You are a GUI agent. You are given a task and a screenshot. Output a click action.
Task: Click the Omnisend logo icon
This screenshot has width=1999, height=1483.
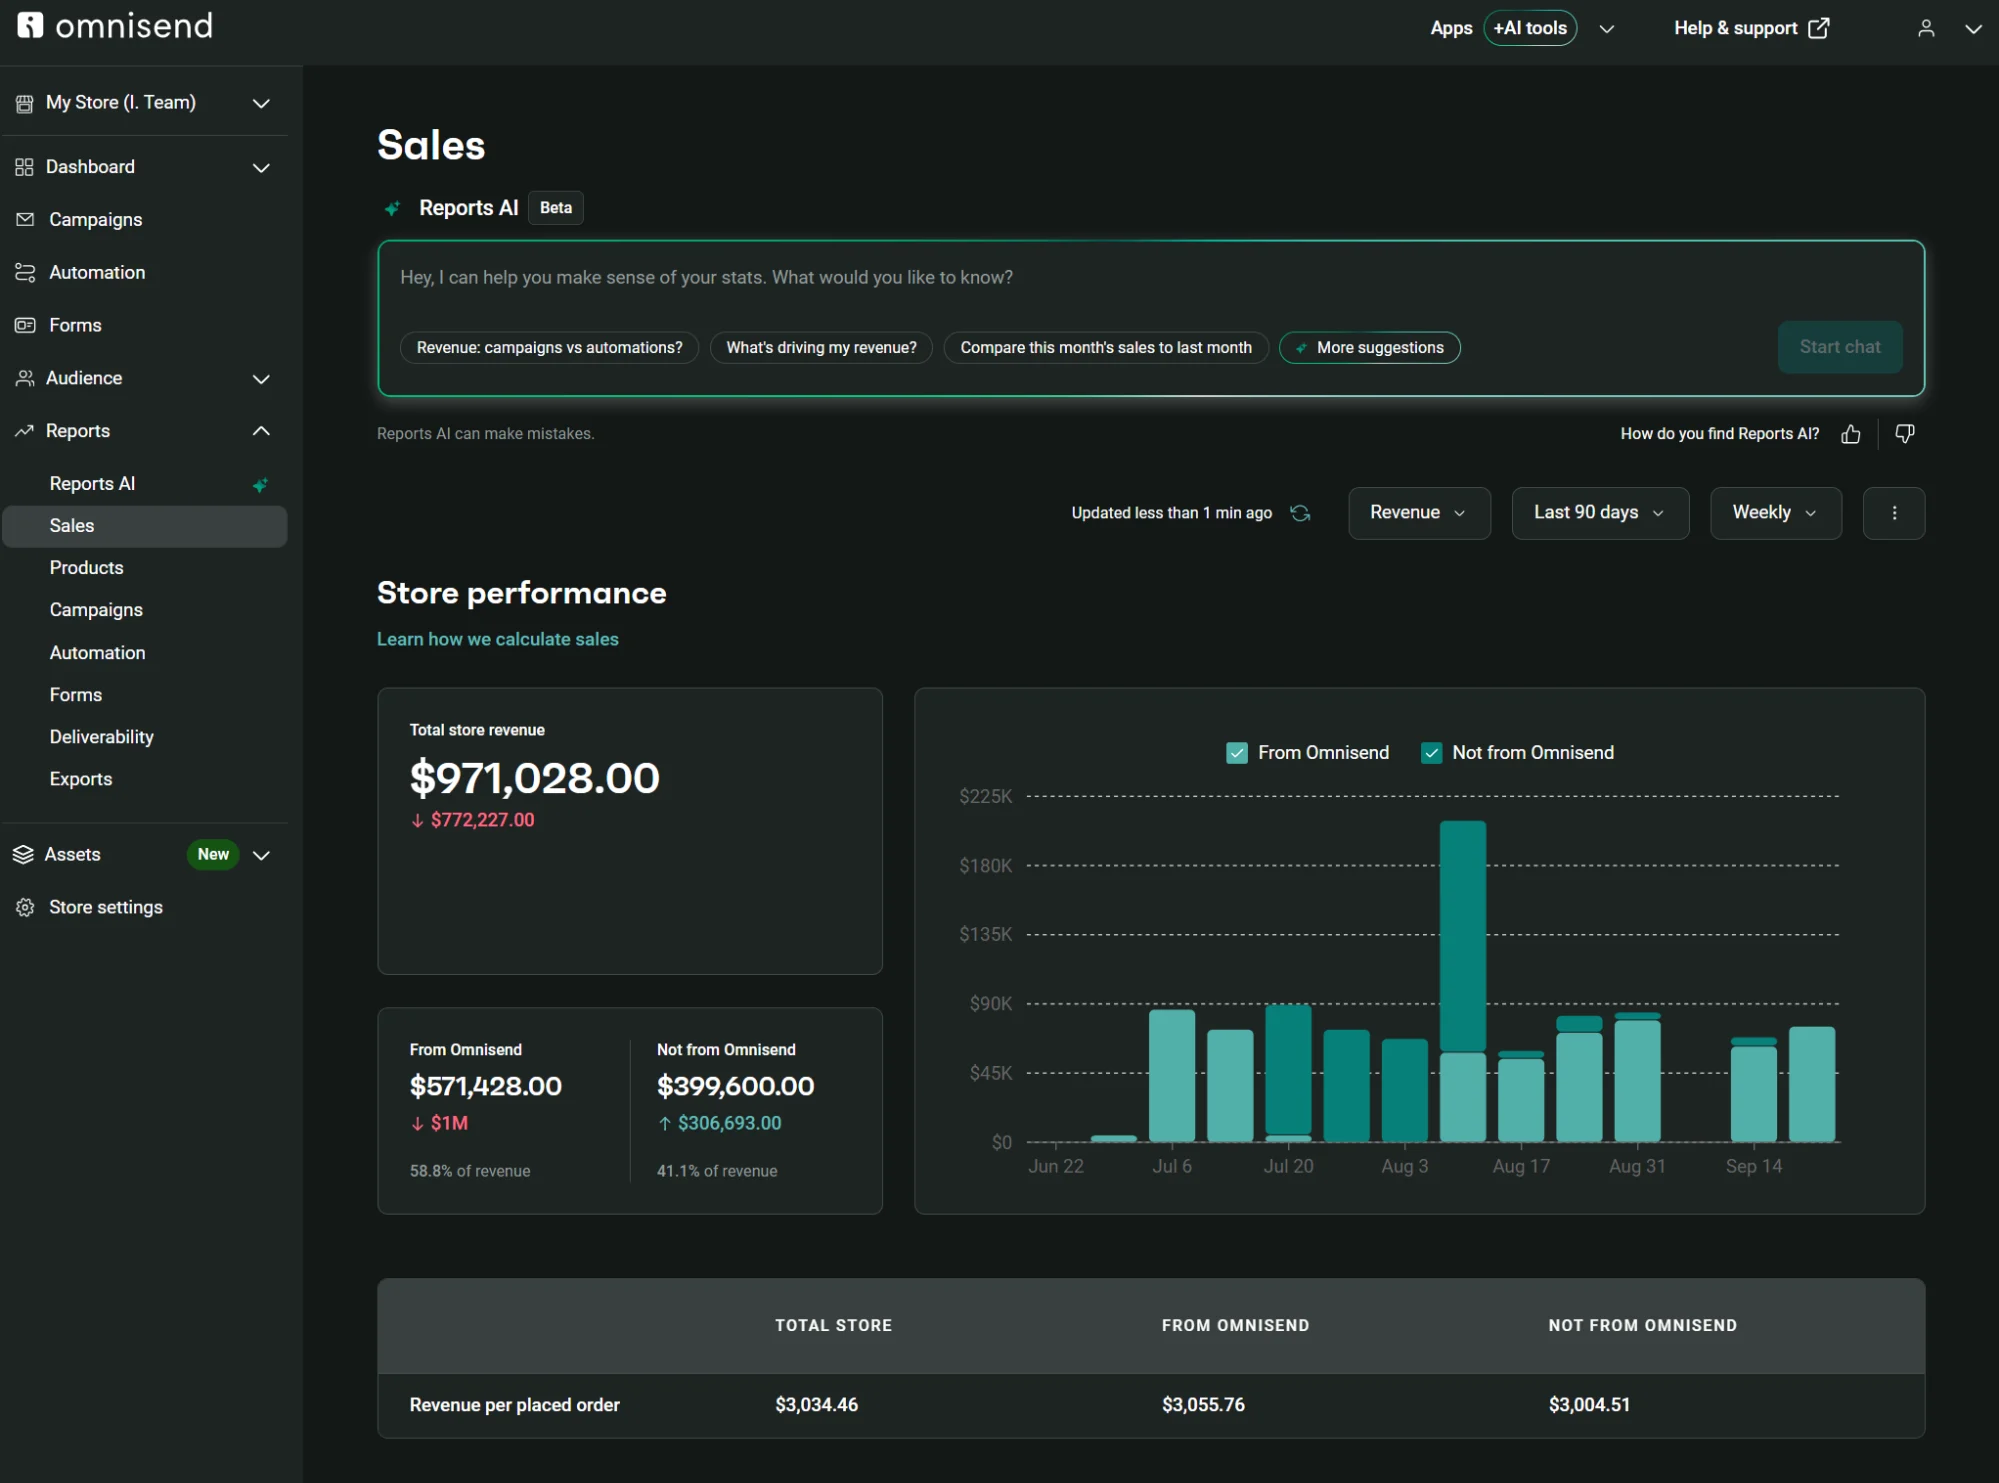click(30, 25)
